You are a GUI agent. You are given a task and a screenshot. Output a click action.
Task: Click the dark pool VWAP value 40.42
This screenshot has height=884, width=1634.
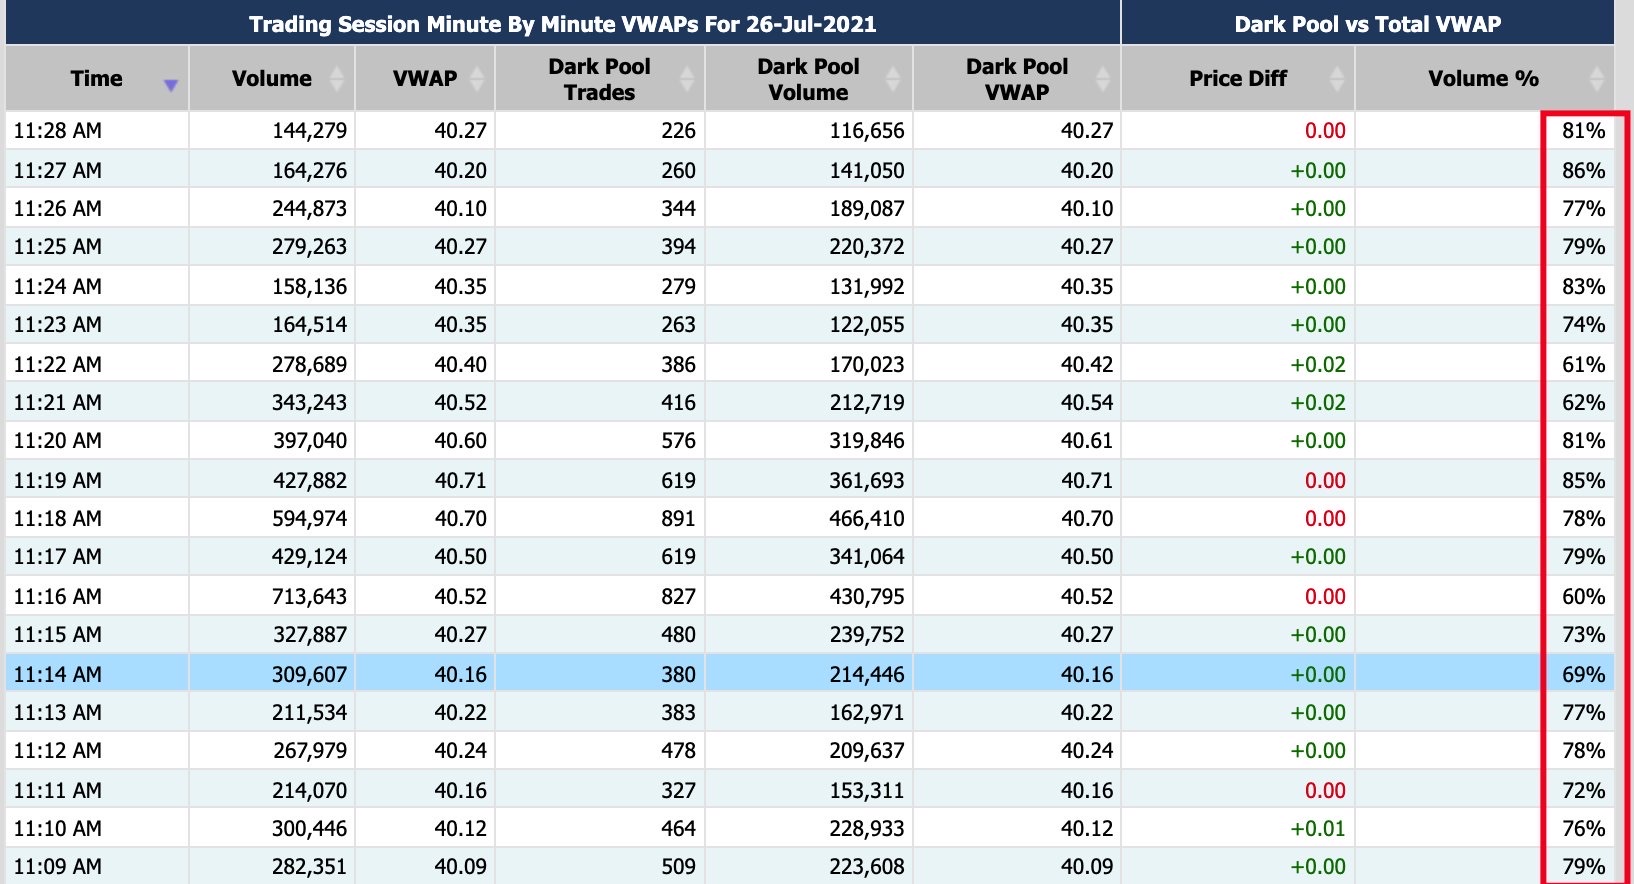(1086, 364)
